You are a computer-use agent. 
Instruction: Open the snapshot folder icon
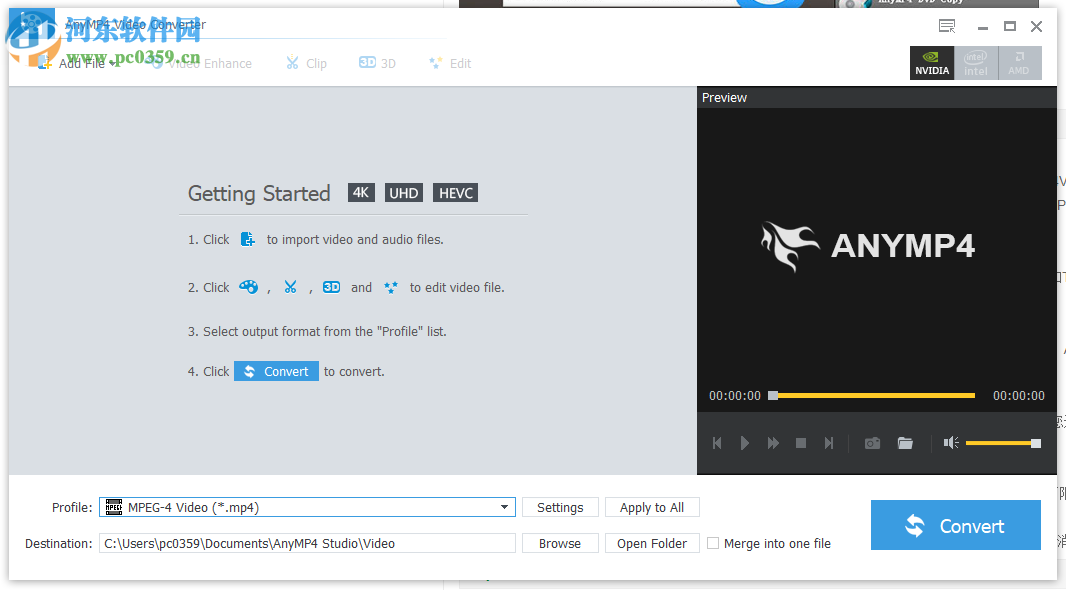click(x=905, y=443)
